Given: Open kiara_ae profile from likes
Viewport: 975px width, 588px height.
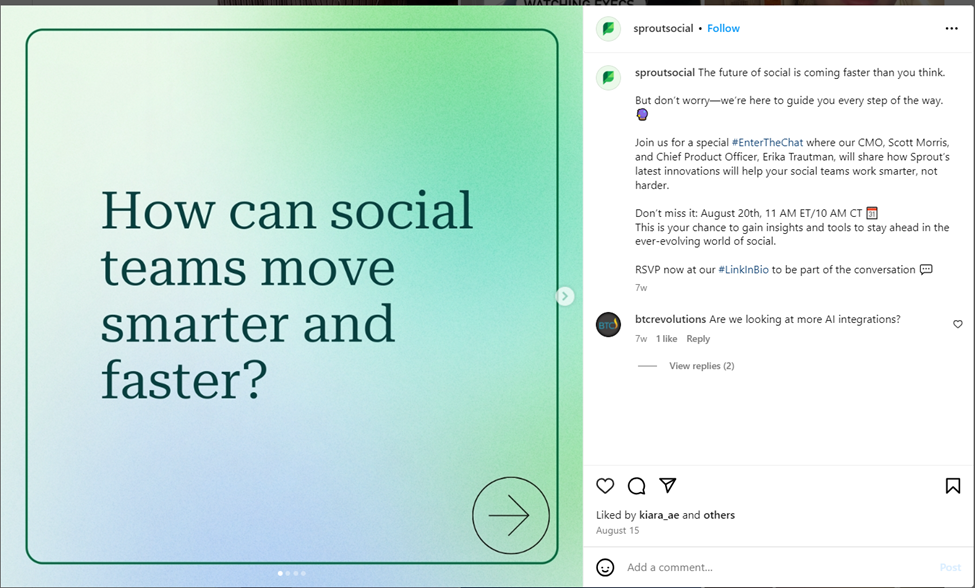Looking at the screenshot, I should coord(658,515).
